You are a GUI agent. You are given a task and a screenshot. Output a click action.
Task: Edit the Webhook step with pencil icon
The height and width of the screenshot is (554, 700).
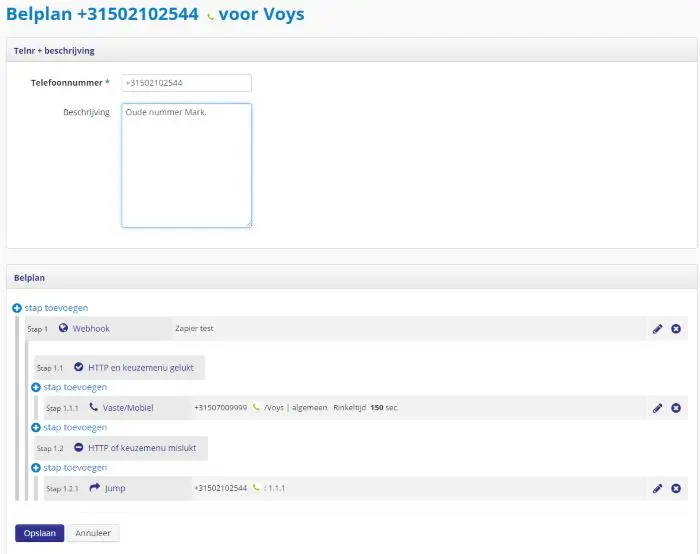(657, 329)
